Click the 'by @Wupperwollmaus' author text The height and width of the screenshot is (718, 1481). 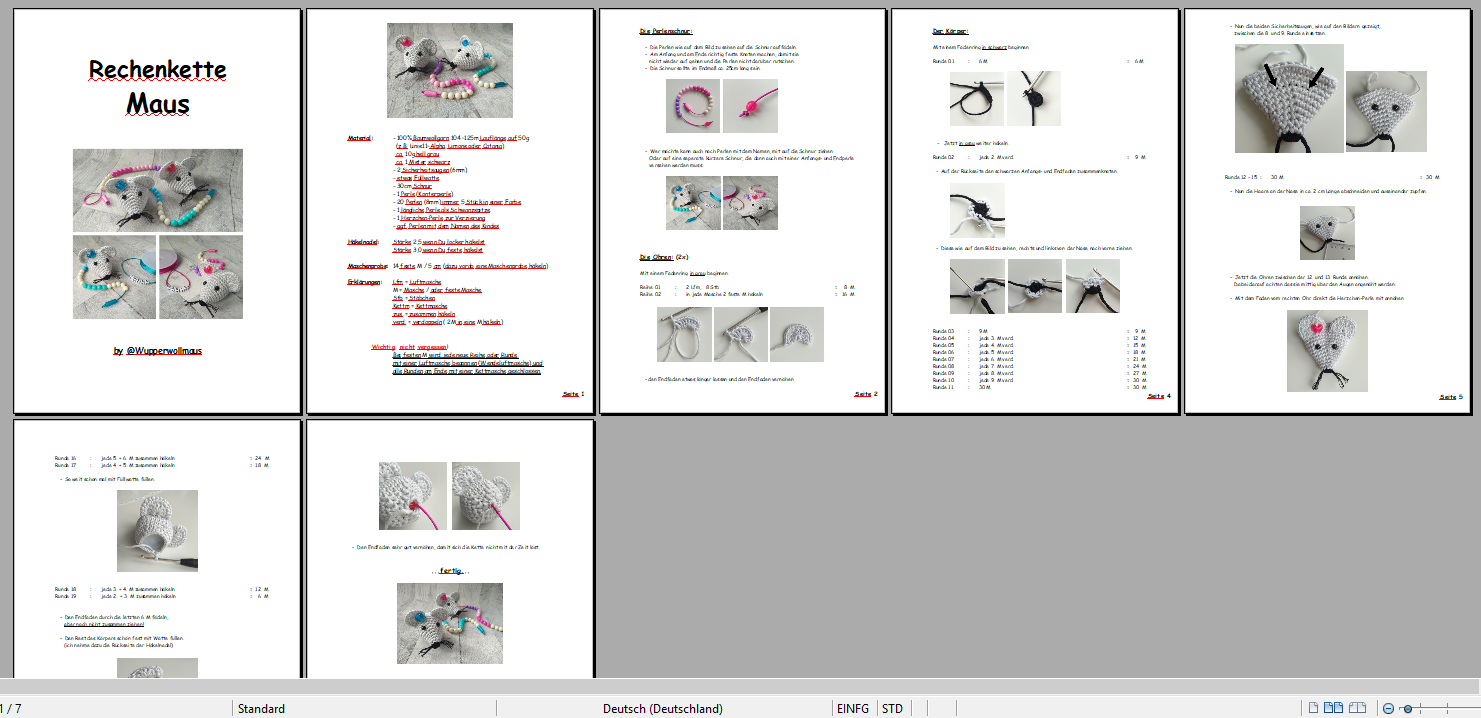[x=157, y=351]
